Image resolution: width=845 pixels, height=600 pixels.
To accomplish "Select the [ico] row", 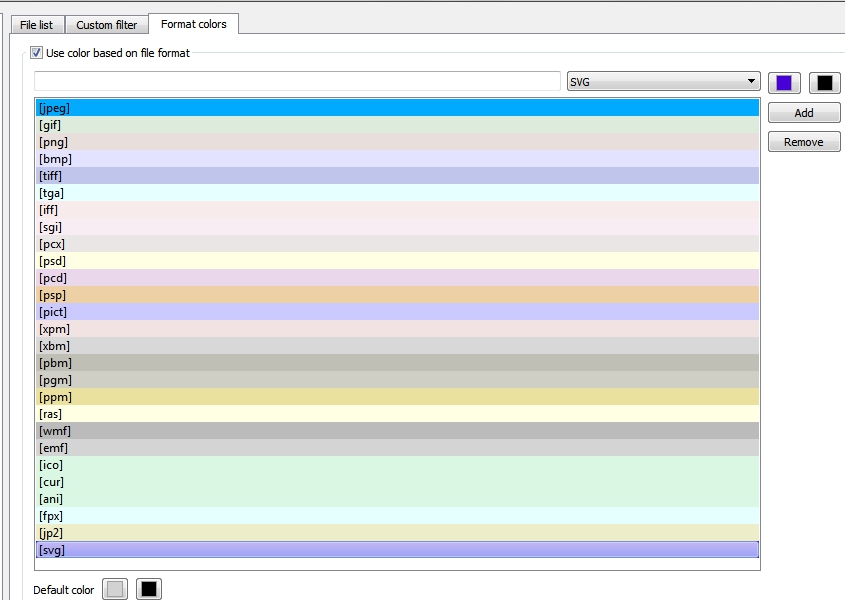I will (x=397, y=465).
